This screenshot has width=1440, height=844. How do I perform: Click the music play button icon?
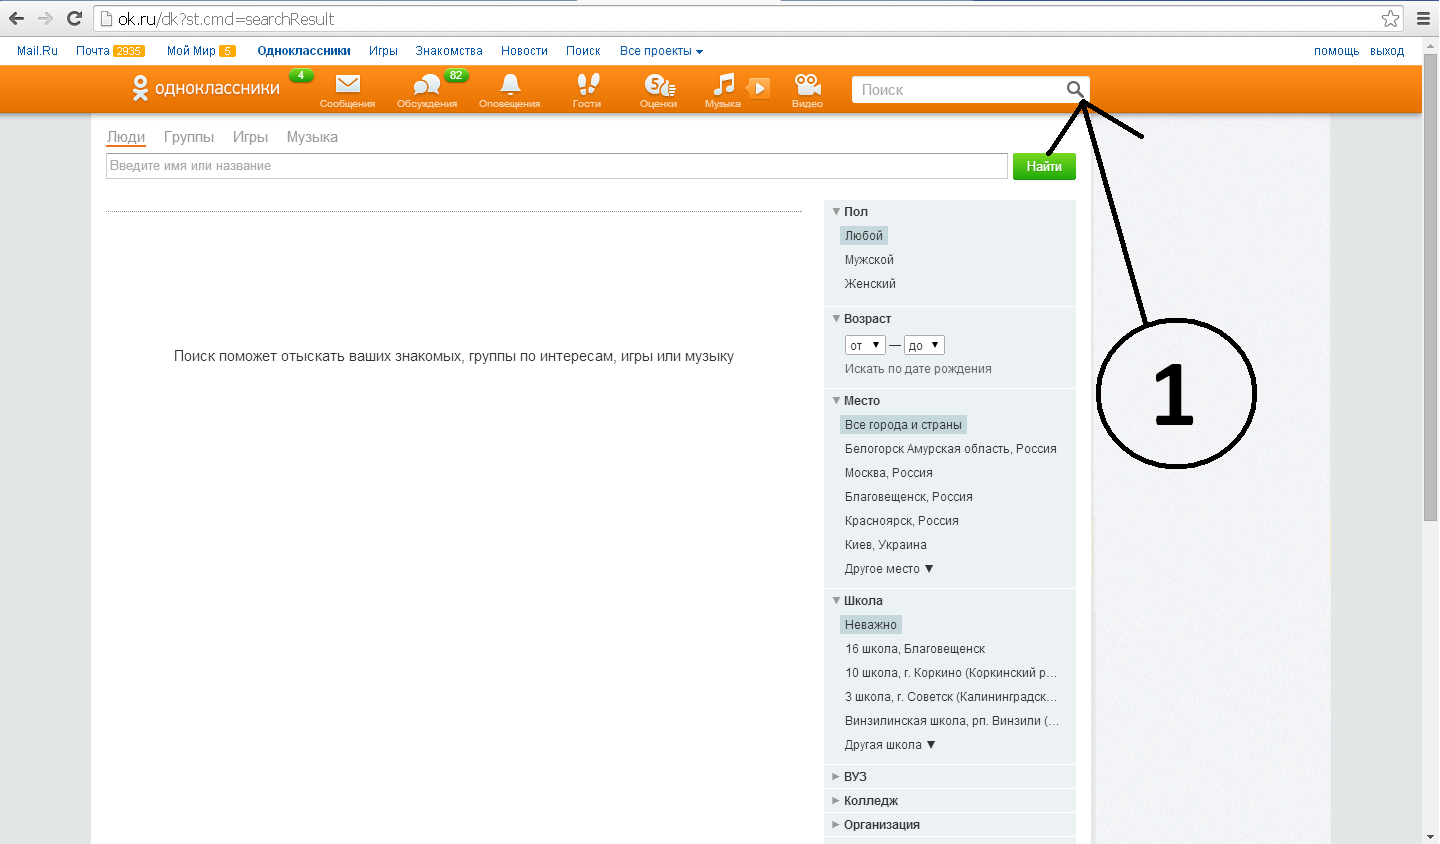(x=759, y=88)
